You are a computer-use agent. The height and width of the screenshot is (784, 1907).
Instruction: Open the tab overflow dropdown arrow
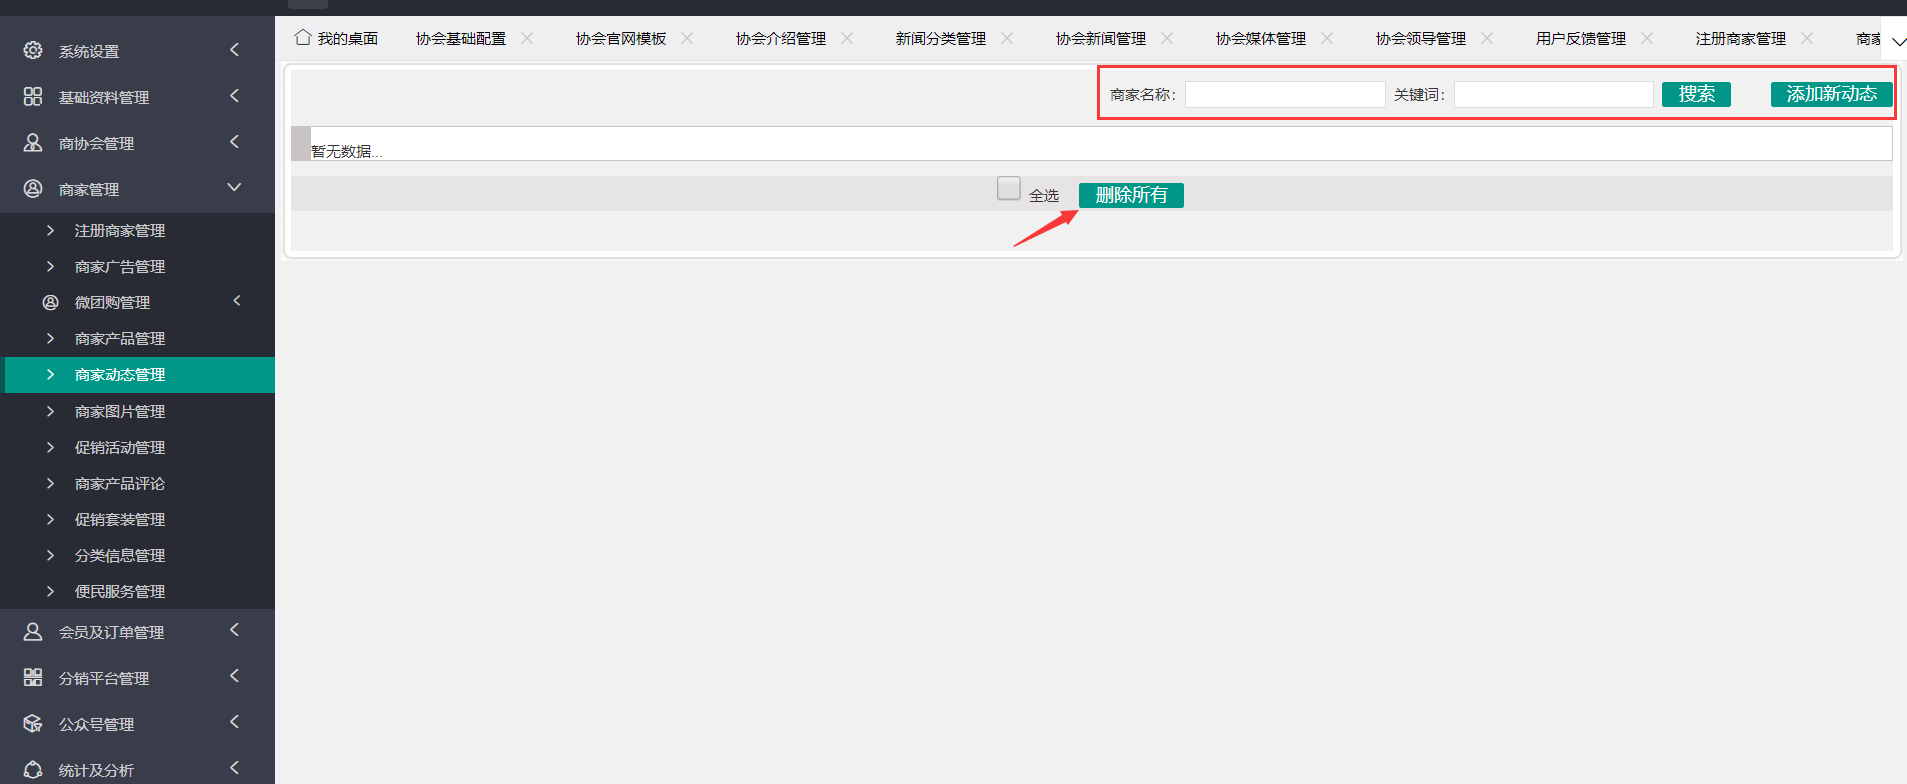[x=1898, y=42]
